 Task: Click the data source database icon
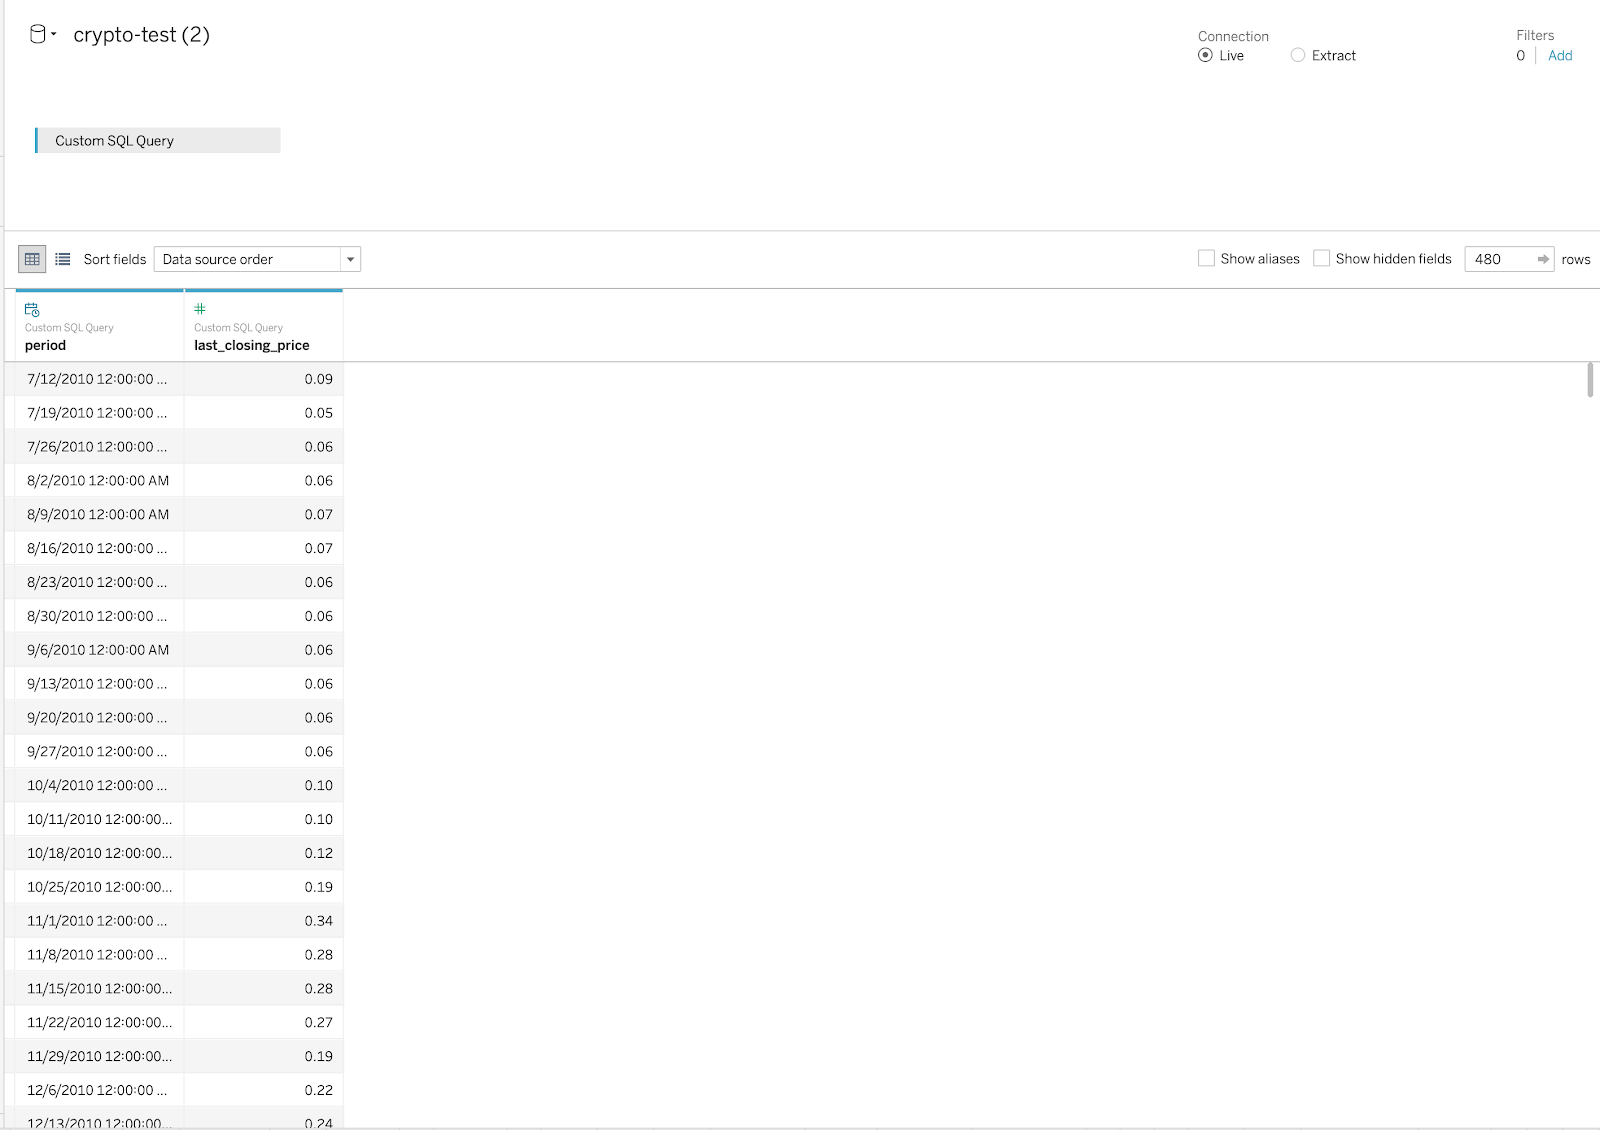tap(37, 34)
